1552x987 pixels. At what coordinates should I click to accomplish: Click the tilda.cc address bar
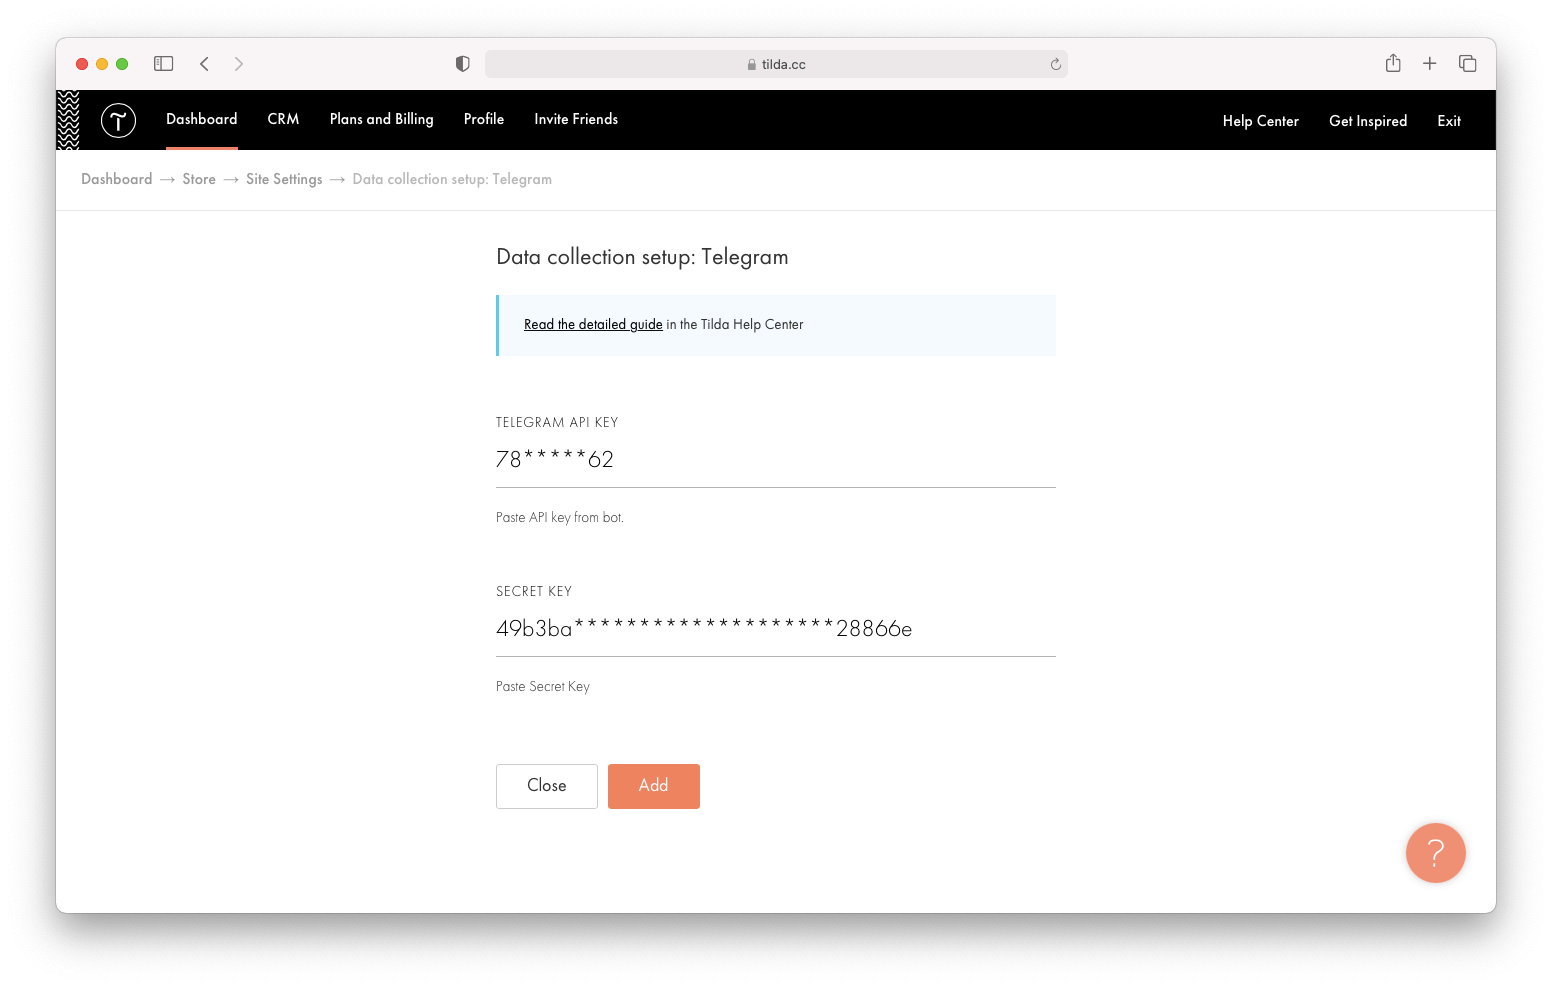pos(776,64)
